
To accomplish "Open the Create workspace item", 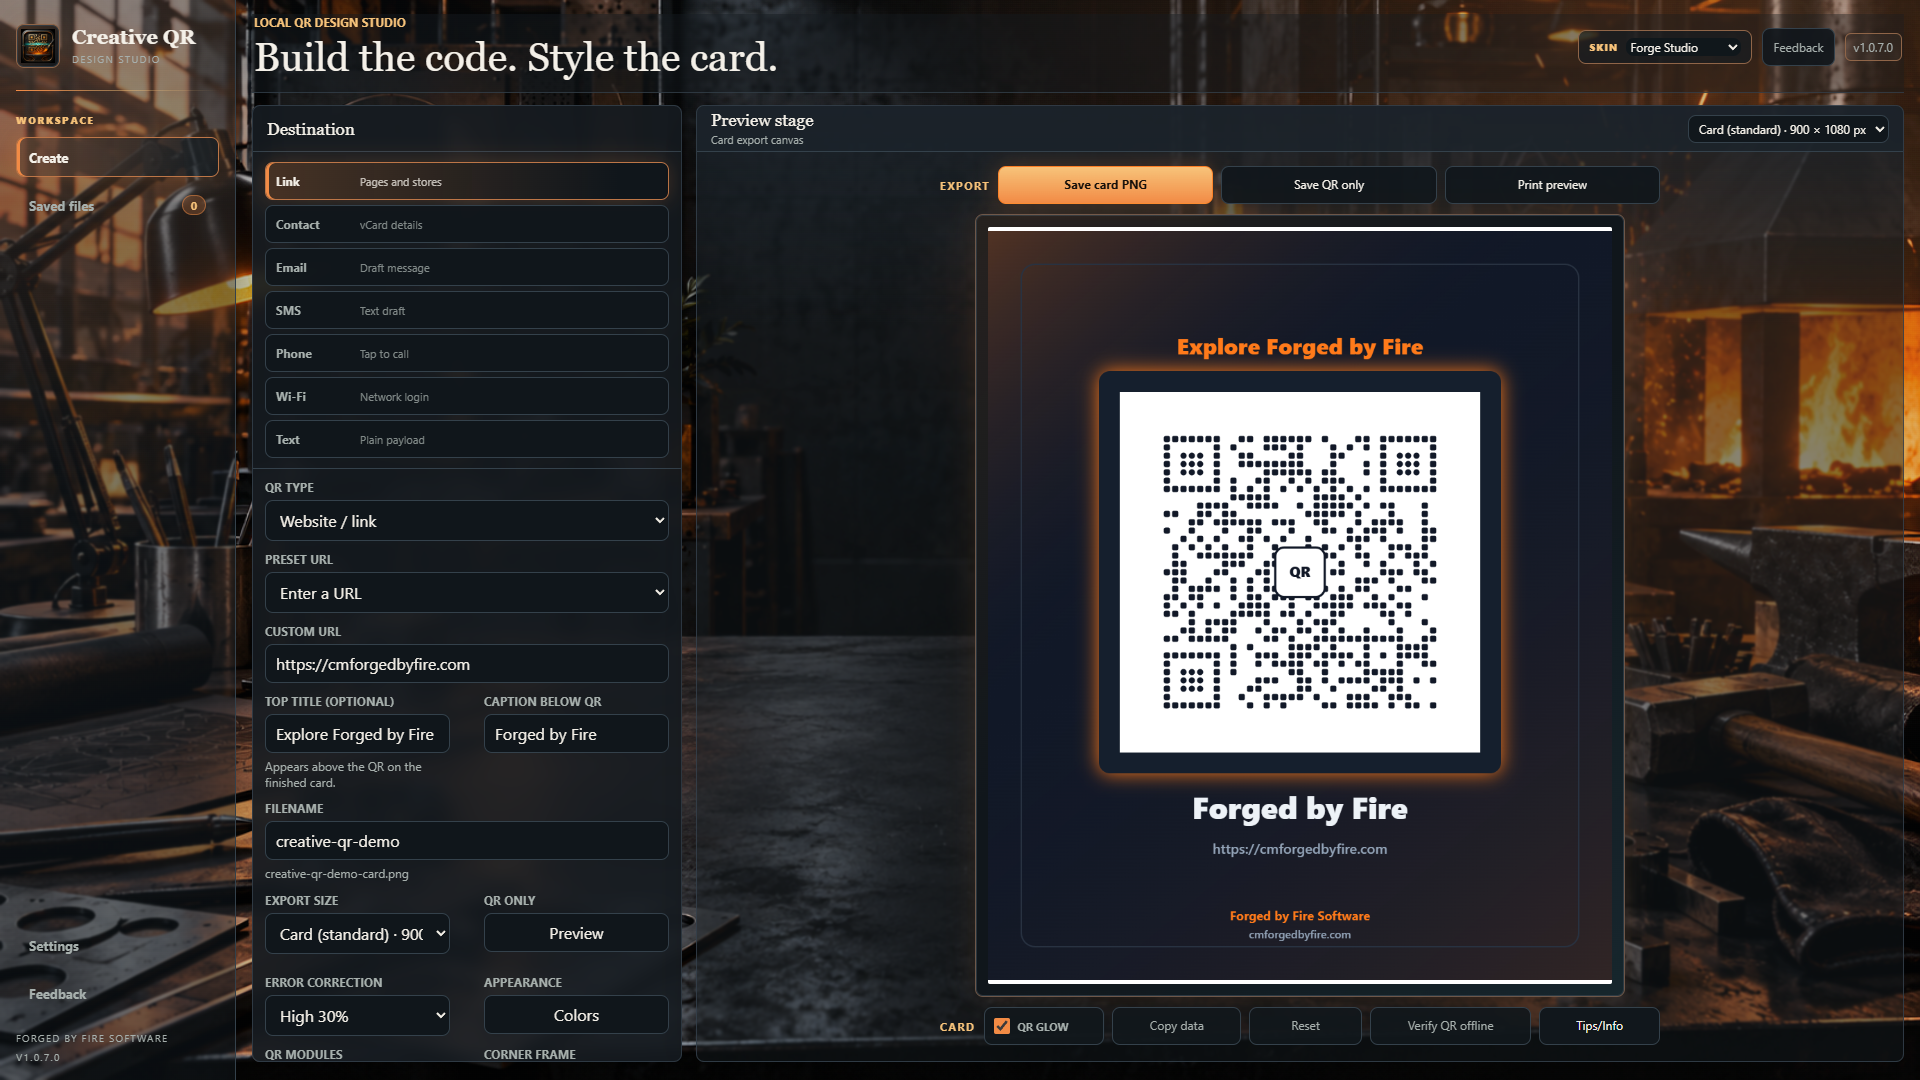I will pos(118,158).
